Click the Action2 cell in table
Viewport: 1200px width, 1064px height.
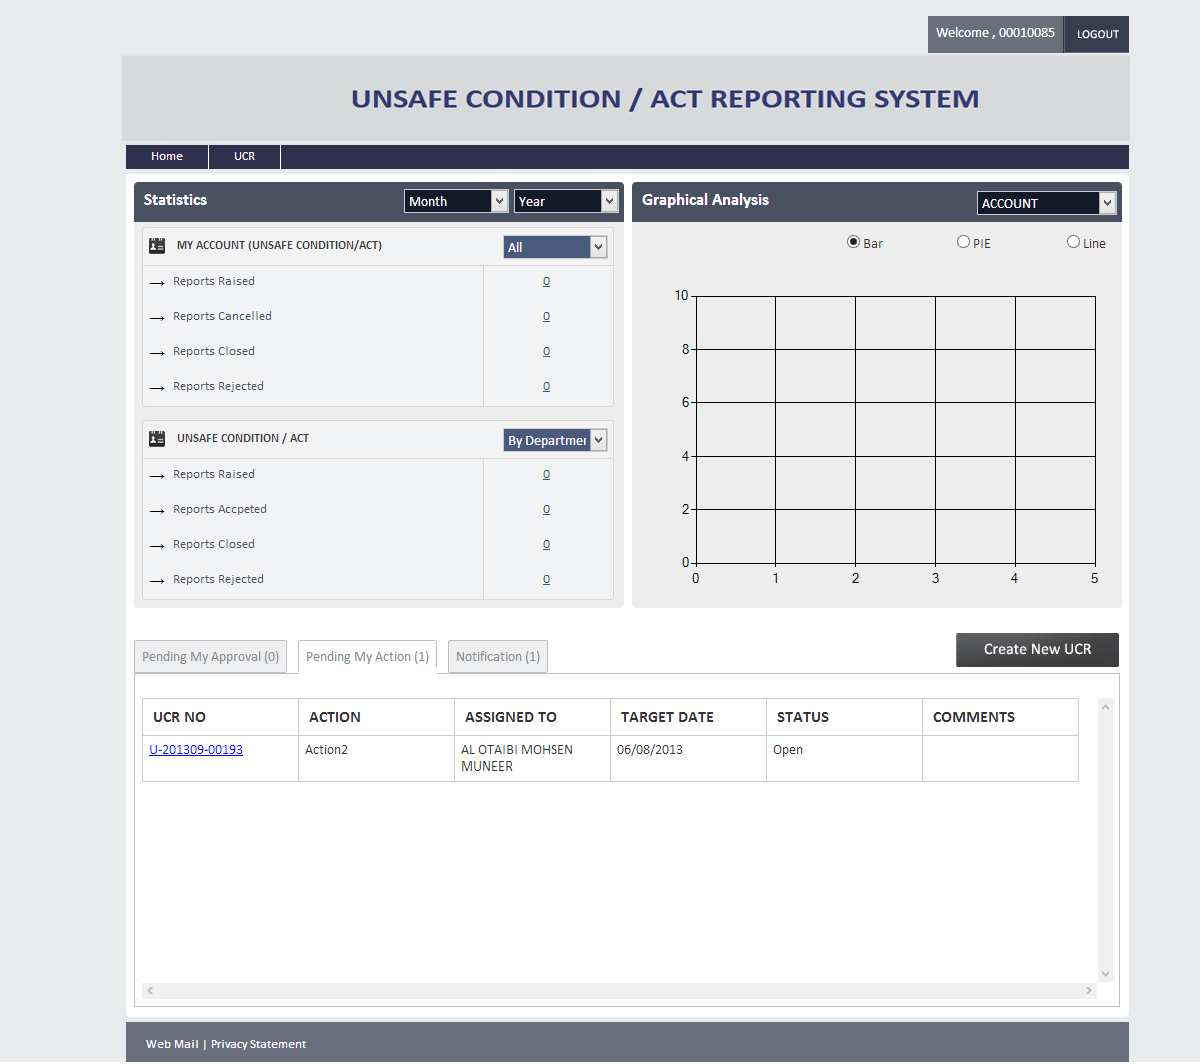point(376,759)
